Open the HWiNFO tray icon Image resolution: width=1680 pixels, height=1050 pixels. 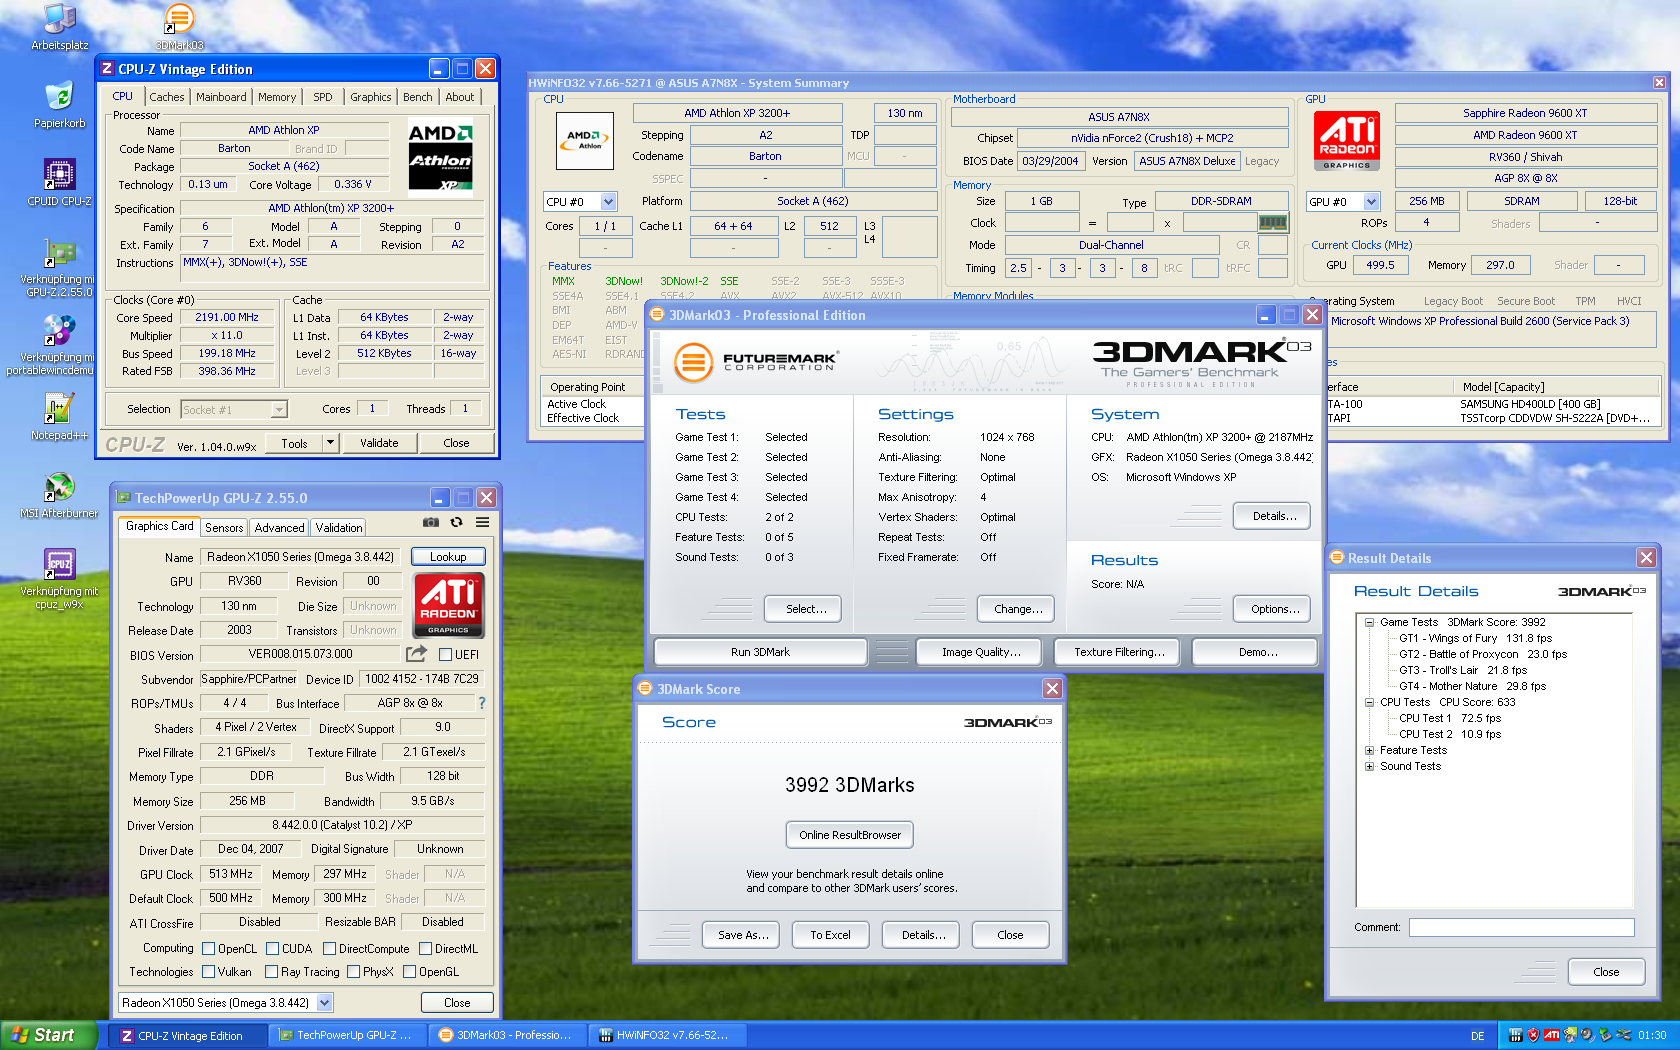click(x=1515, y=1035)
